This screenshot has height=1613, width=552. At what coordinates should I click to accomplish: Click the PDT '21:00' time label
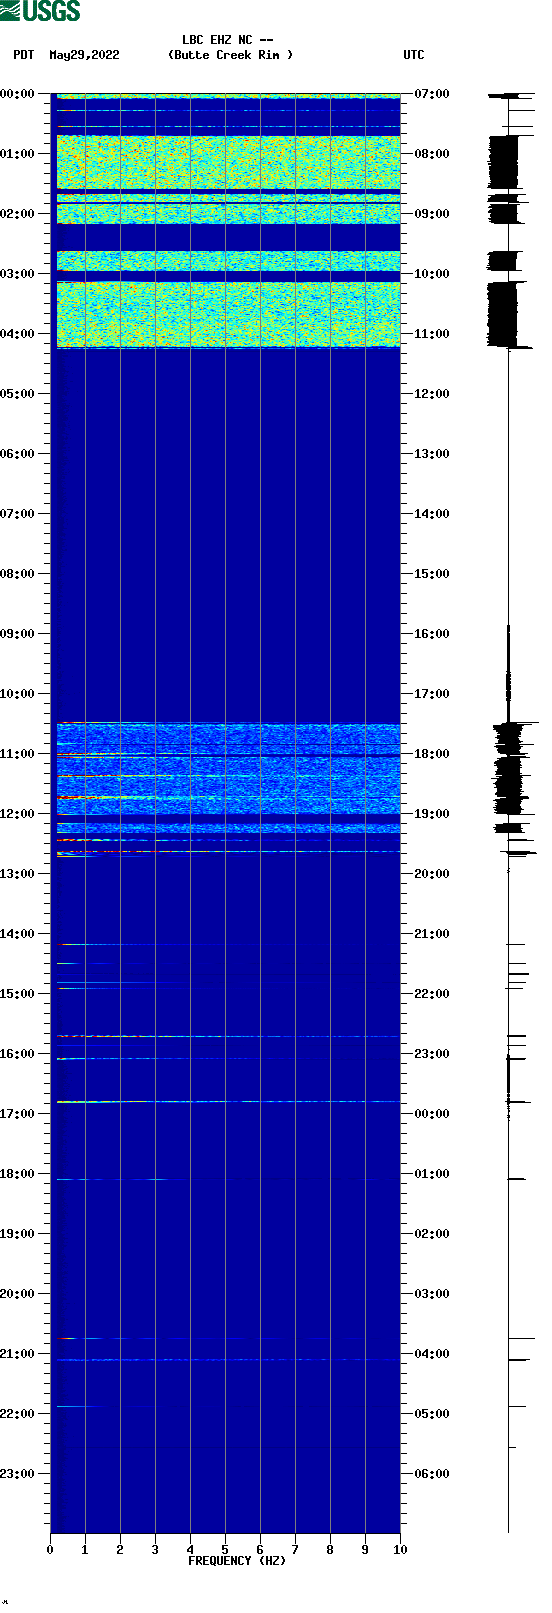click(x=18, y=1354)
